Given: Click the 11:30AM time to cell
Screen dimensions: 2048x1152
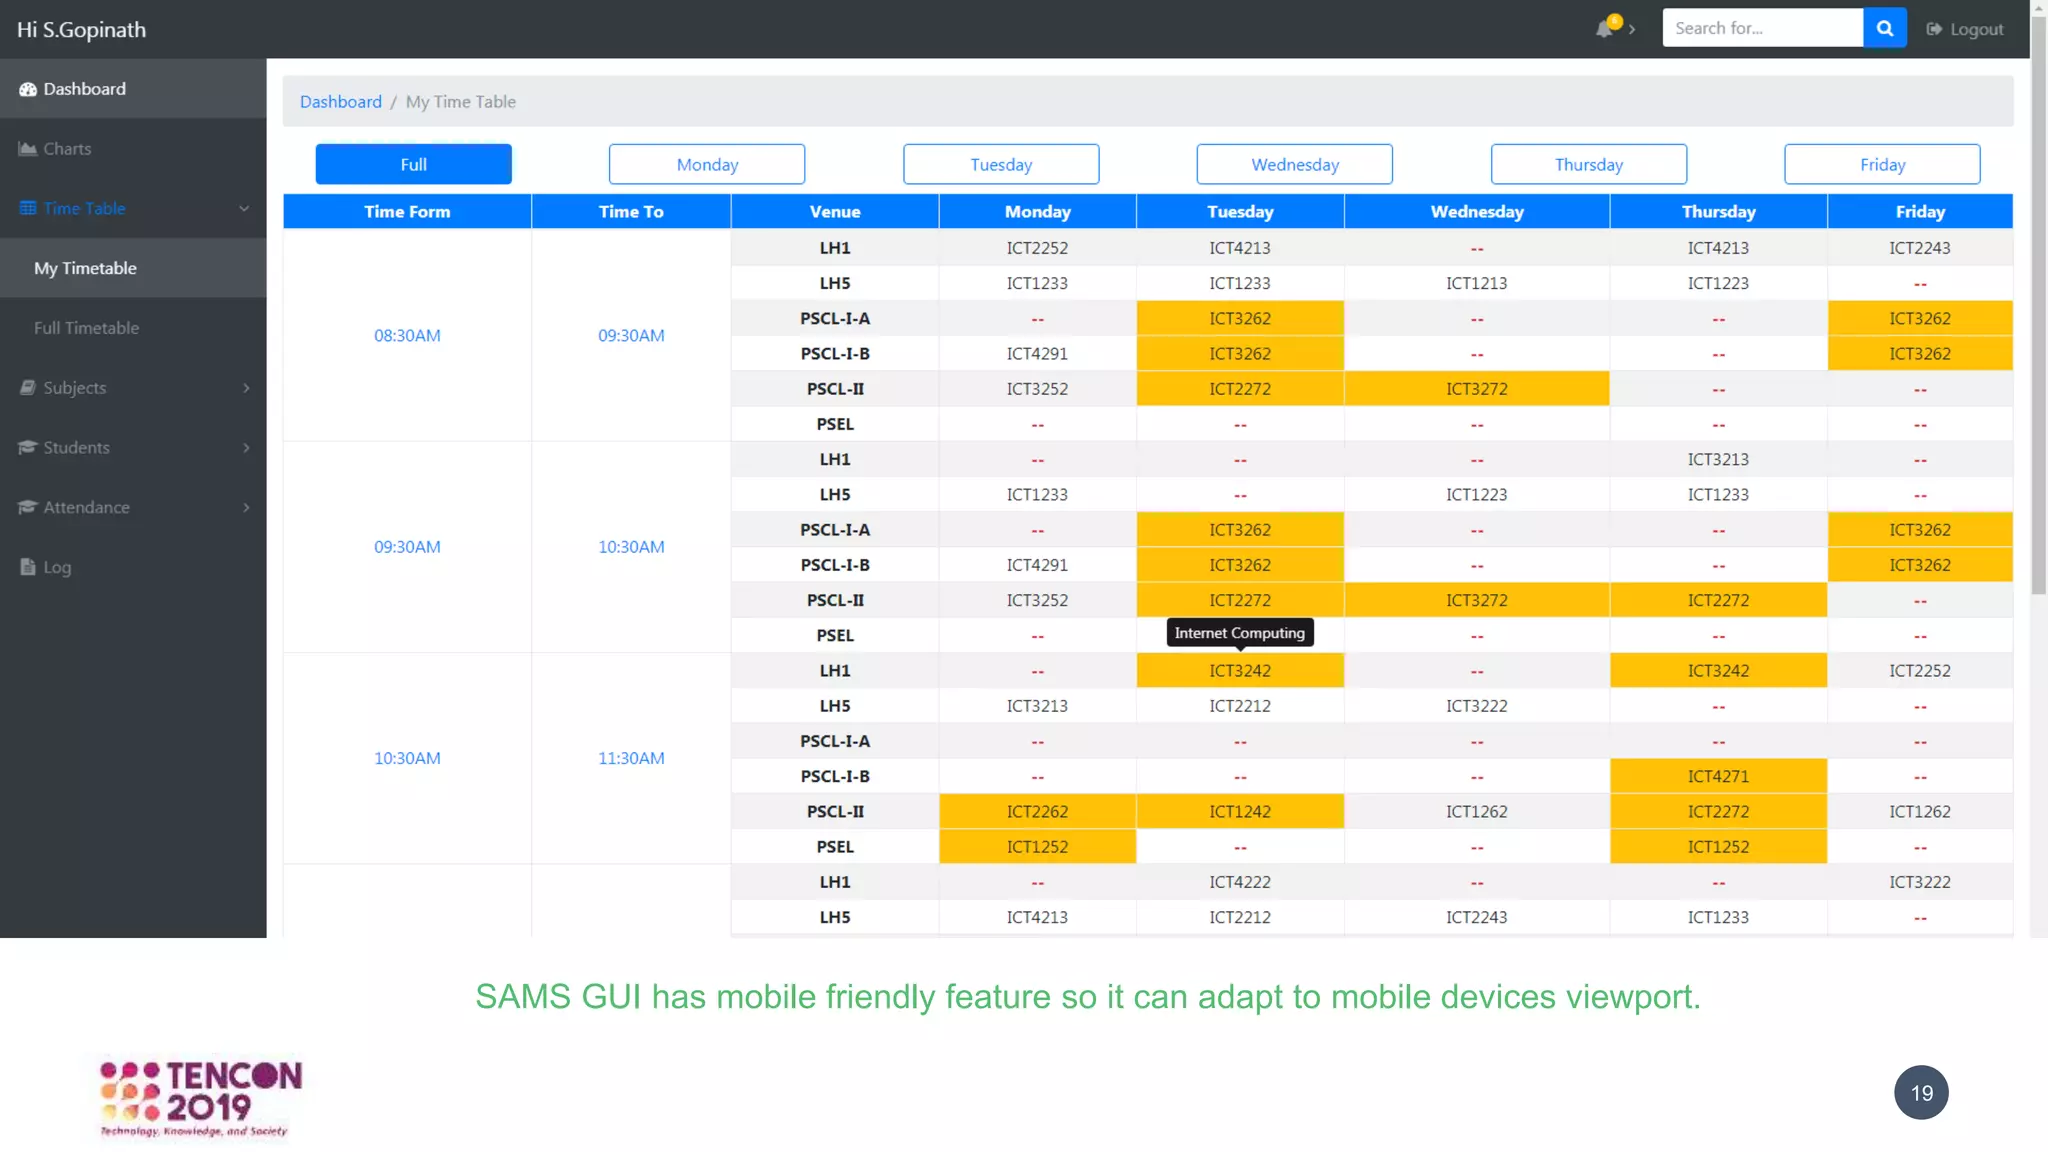Looking at the screenshot, I should (631, 758).
